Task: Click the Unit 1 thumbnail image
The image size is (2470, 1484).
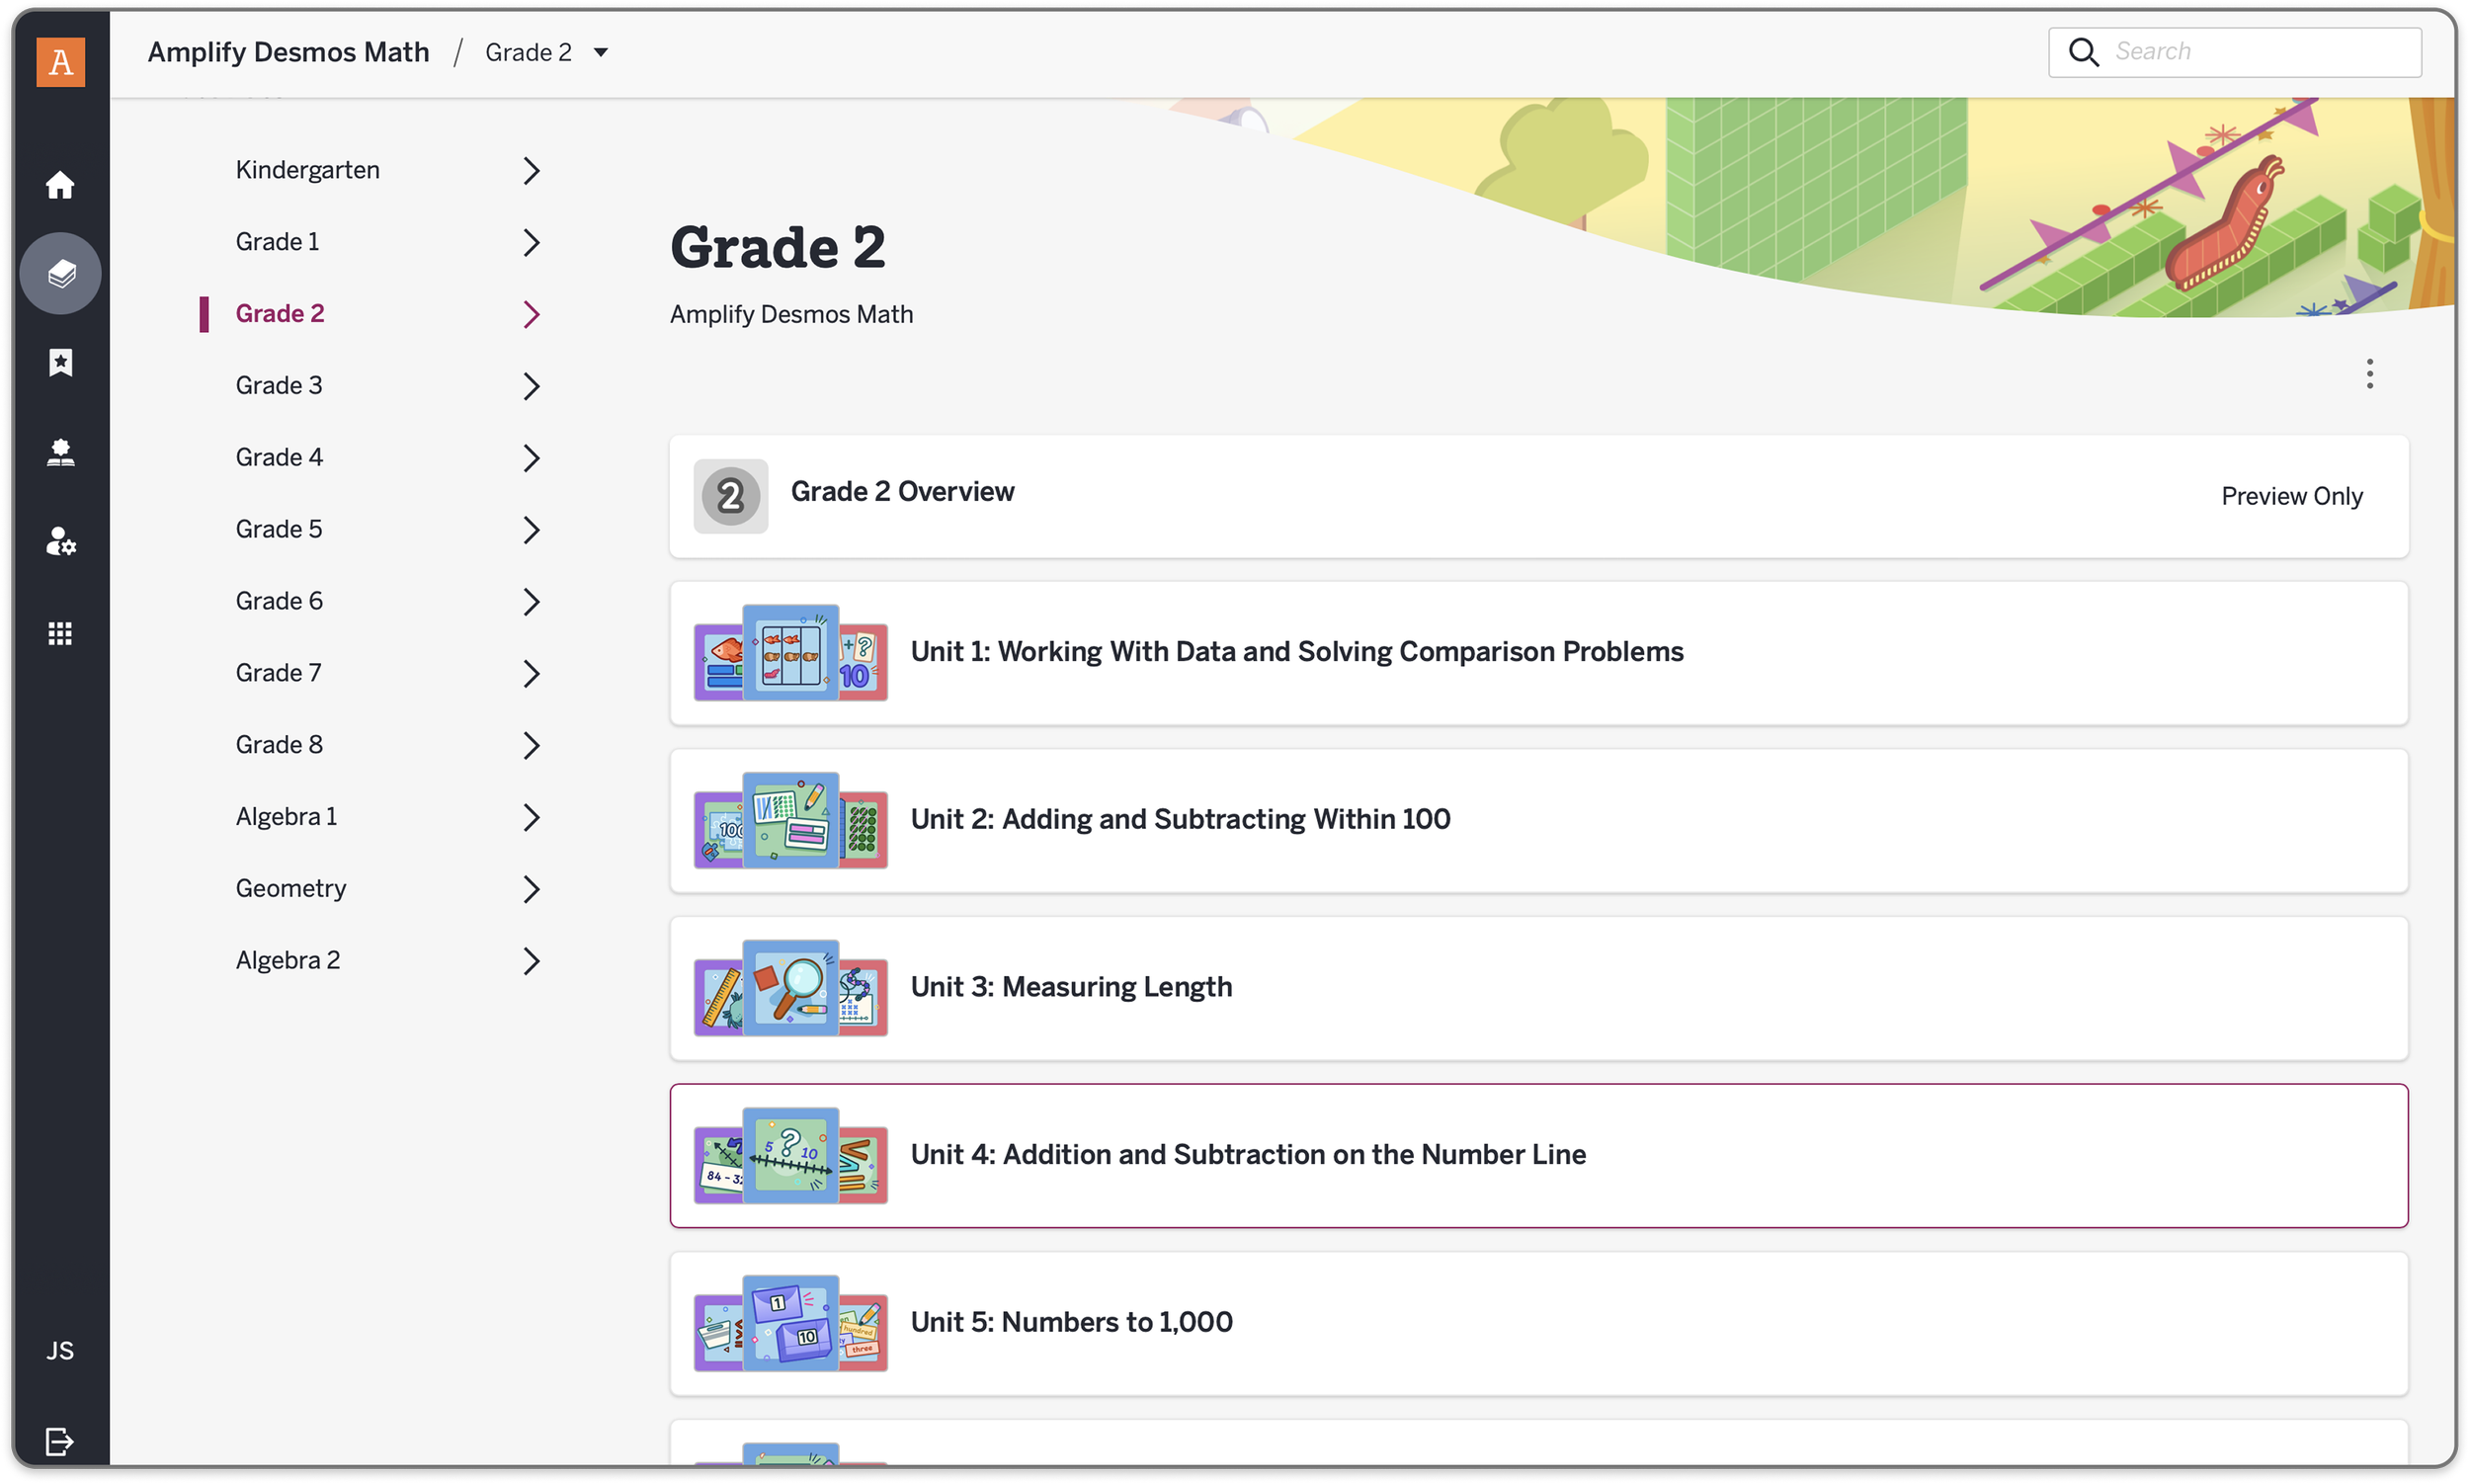Action: click(791, 653)
